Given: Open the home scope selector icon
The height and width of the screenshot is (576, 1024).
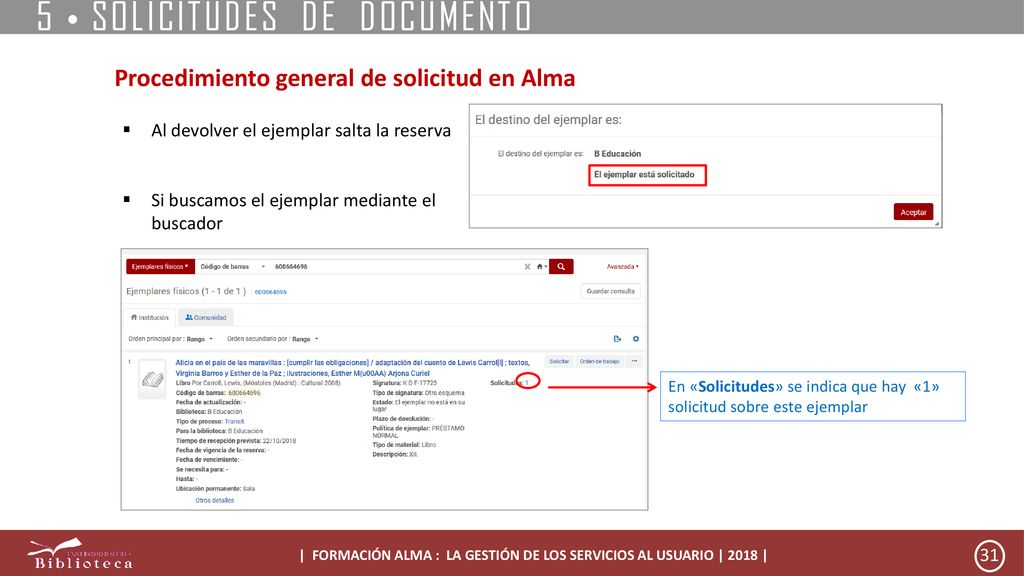Looking at the screenshot, I should [541, 266].
